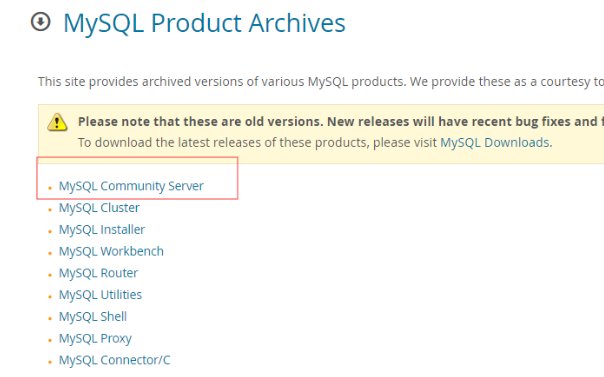Click the download arrow circle icon
This screenshot has height=377, width=604.
click(40, 22)
